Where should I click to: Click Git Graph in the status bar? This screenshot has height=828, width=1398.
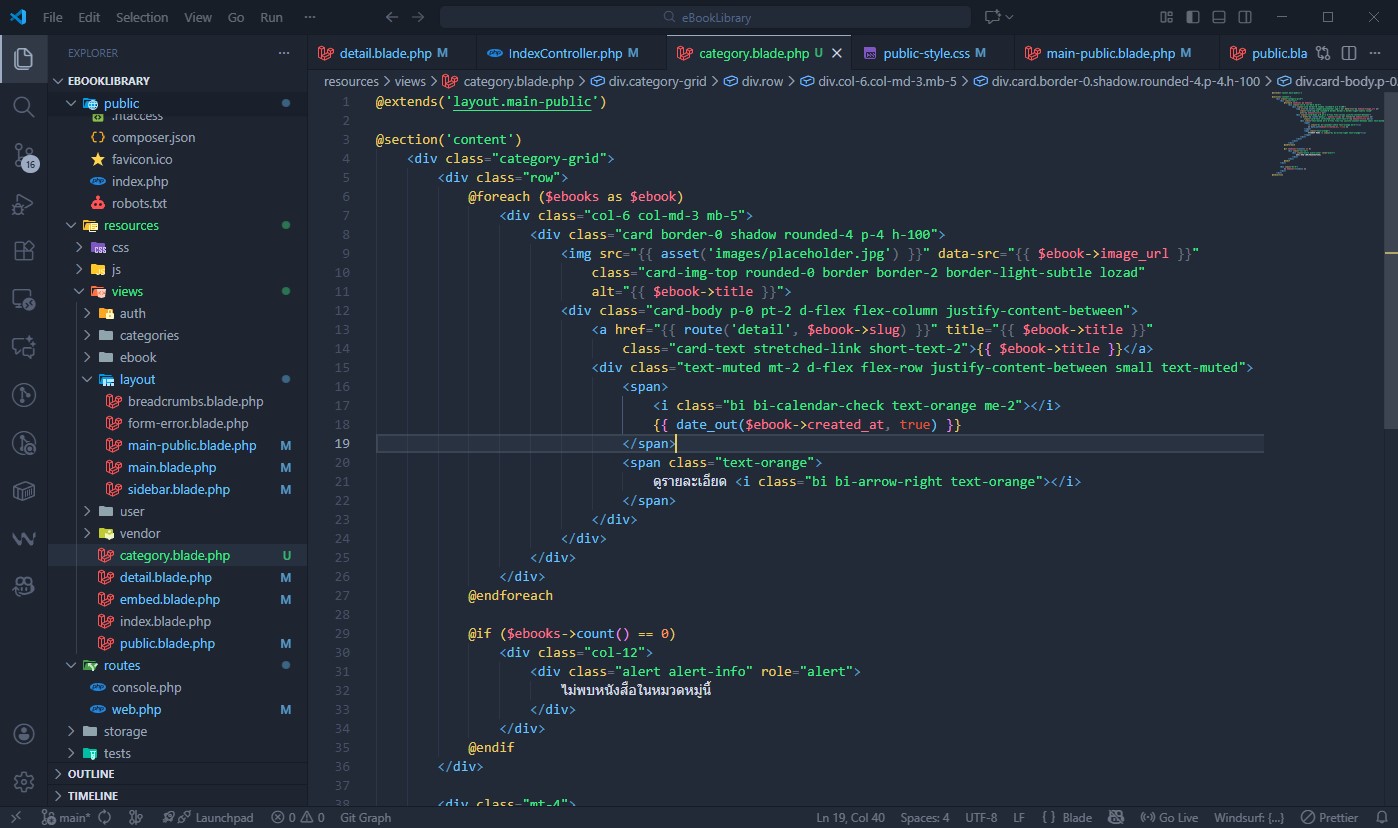pos(365,817)
